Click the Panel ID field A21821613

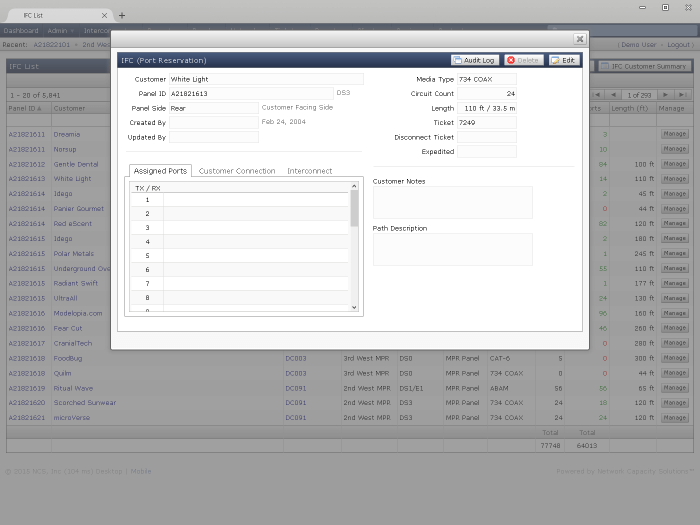(250, 93)
